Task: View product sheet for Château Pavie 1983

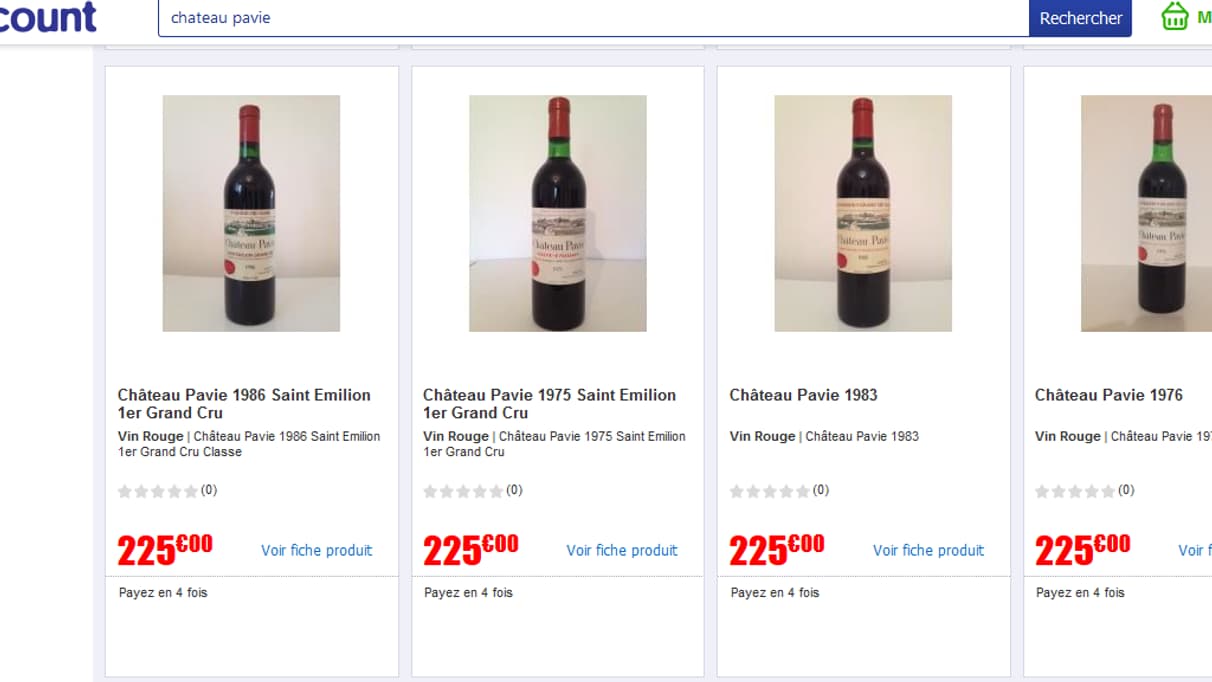Action: point(928,550)
